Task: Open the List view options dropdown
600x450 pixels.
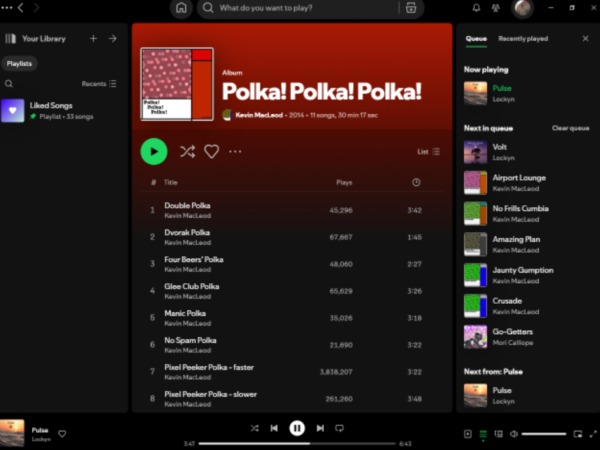Action: click(428, 152)
